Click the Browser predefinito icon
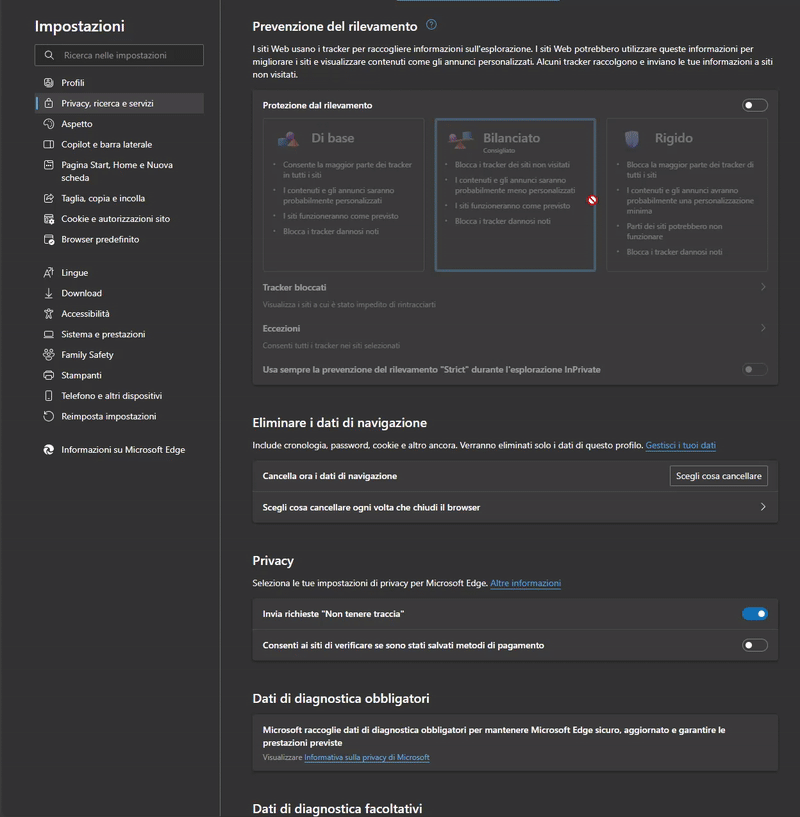This screenshot has height=817, width=800. (48, 239)
